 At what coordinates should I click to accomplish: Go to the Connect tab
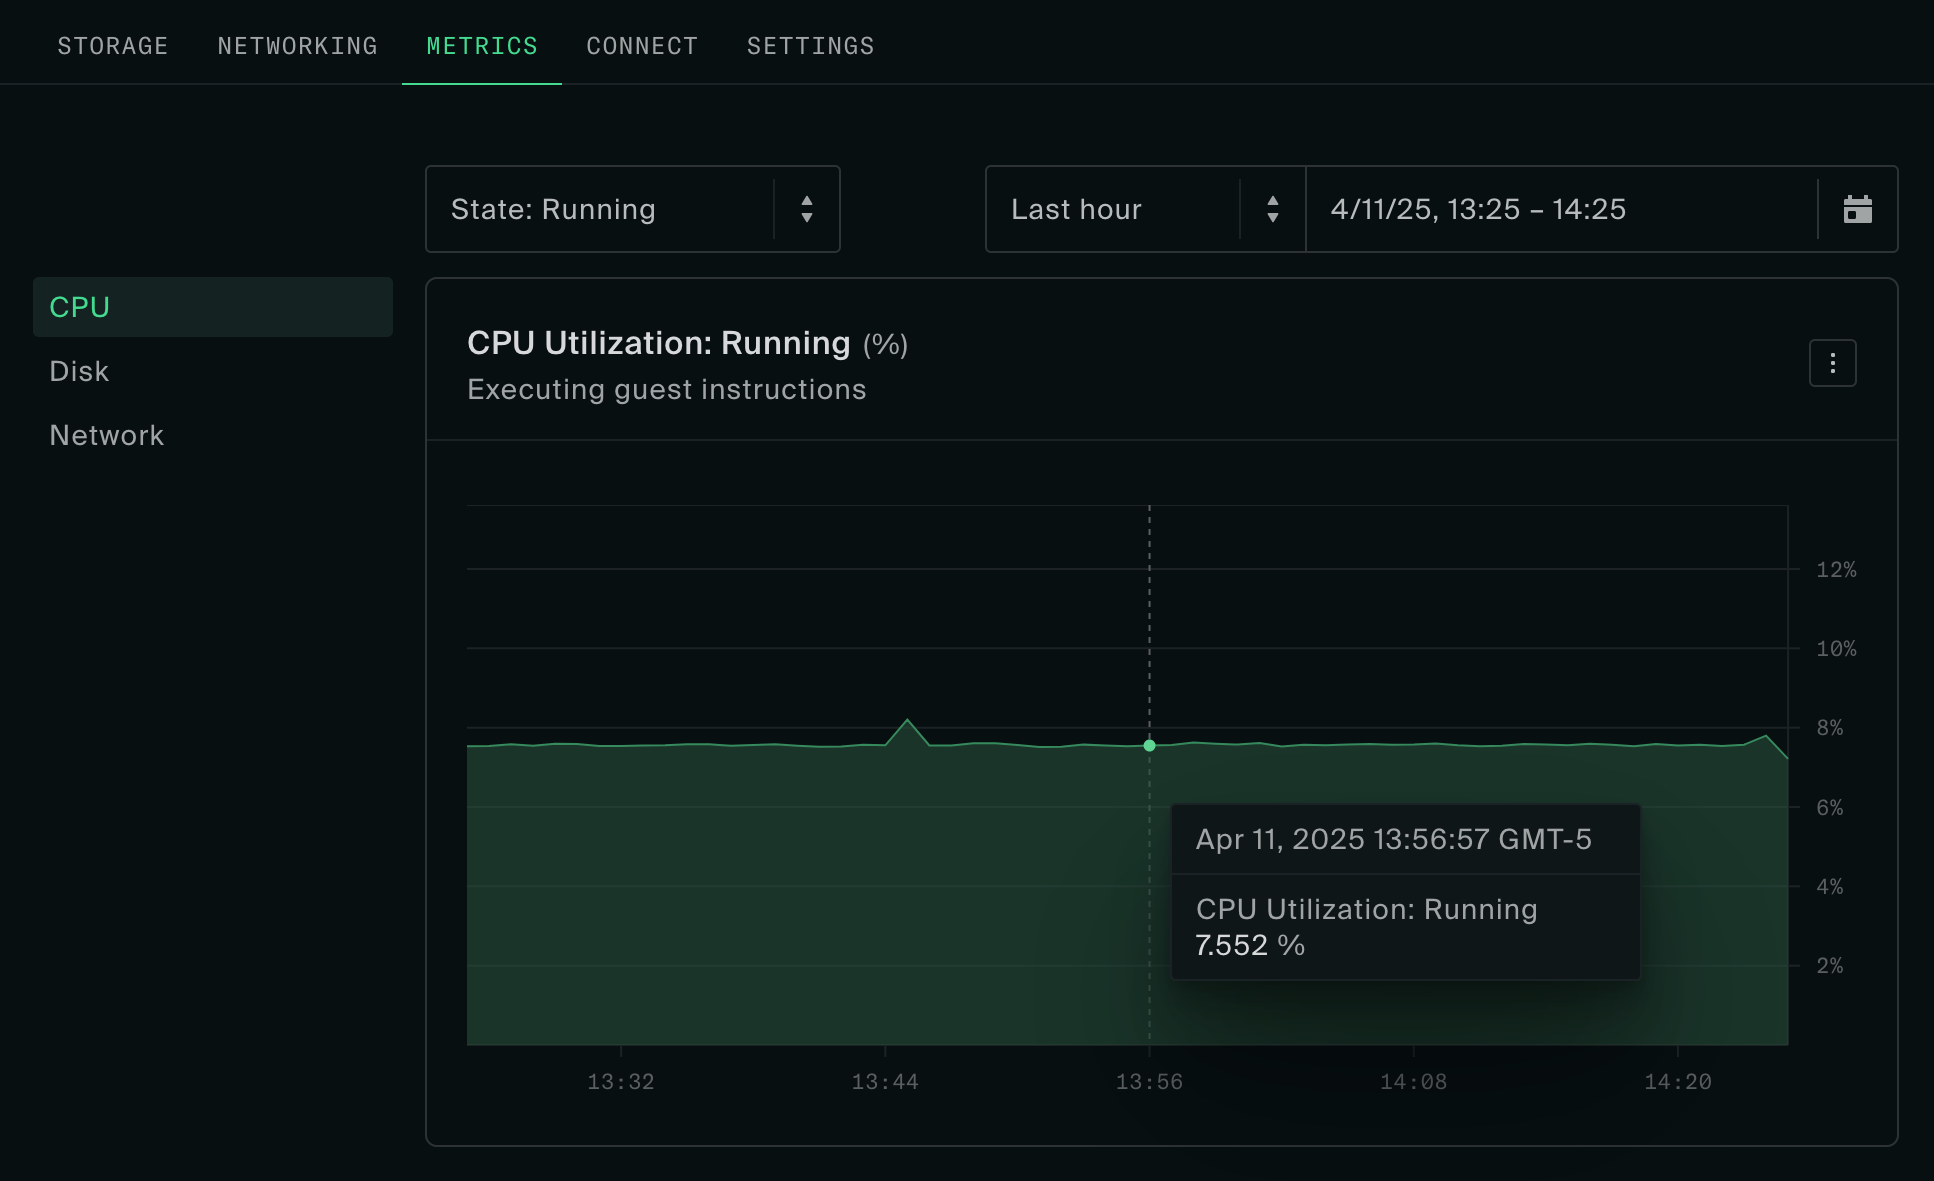[642, 46]
